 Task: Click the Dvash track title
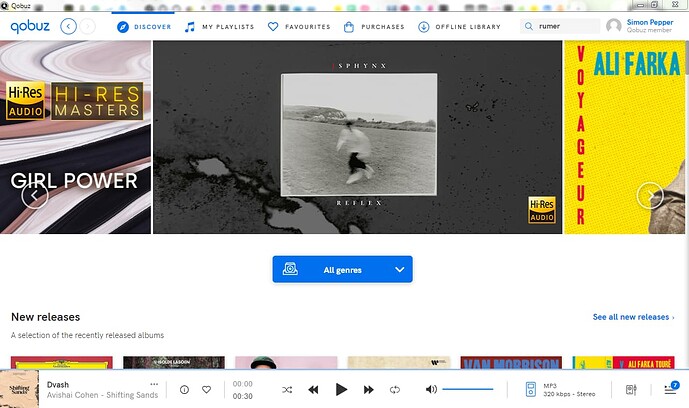[x=58, y=385]
